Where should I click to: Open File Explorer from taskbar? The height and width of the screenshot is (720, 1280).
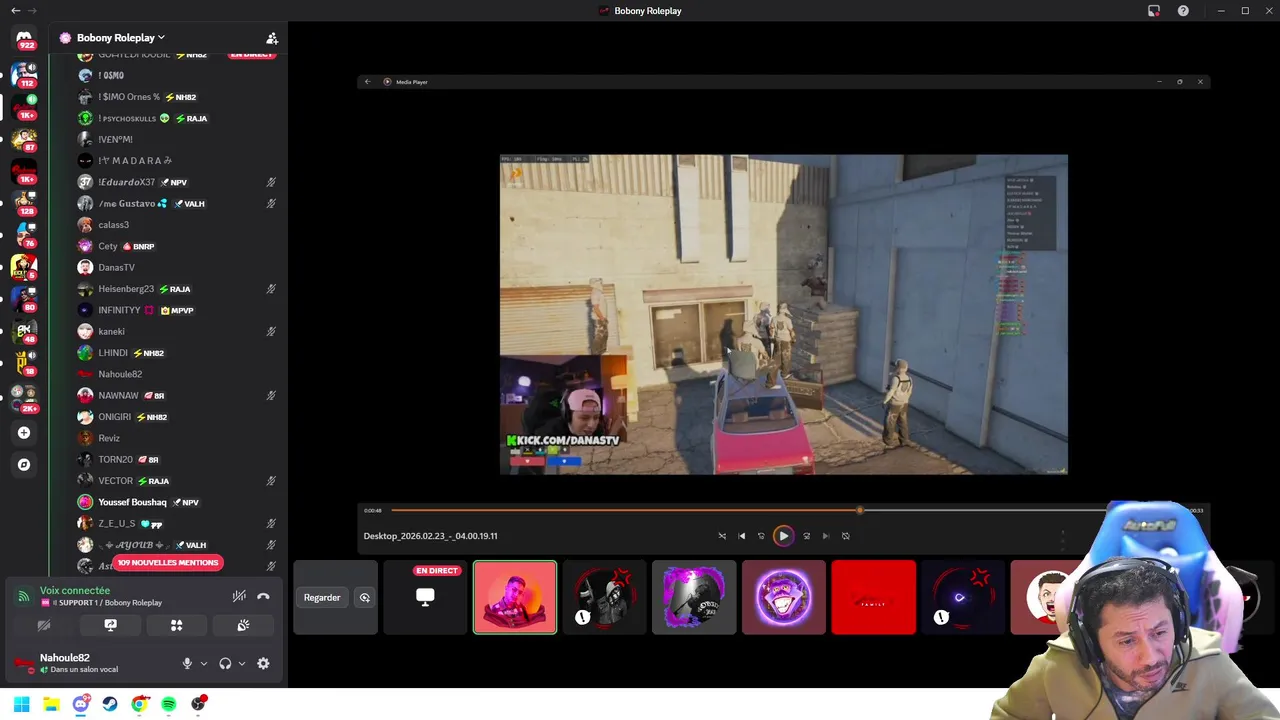pyautogui.click(x=51, y=704)
